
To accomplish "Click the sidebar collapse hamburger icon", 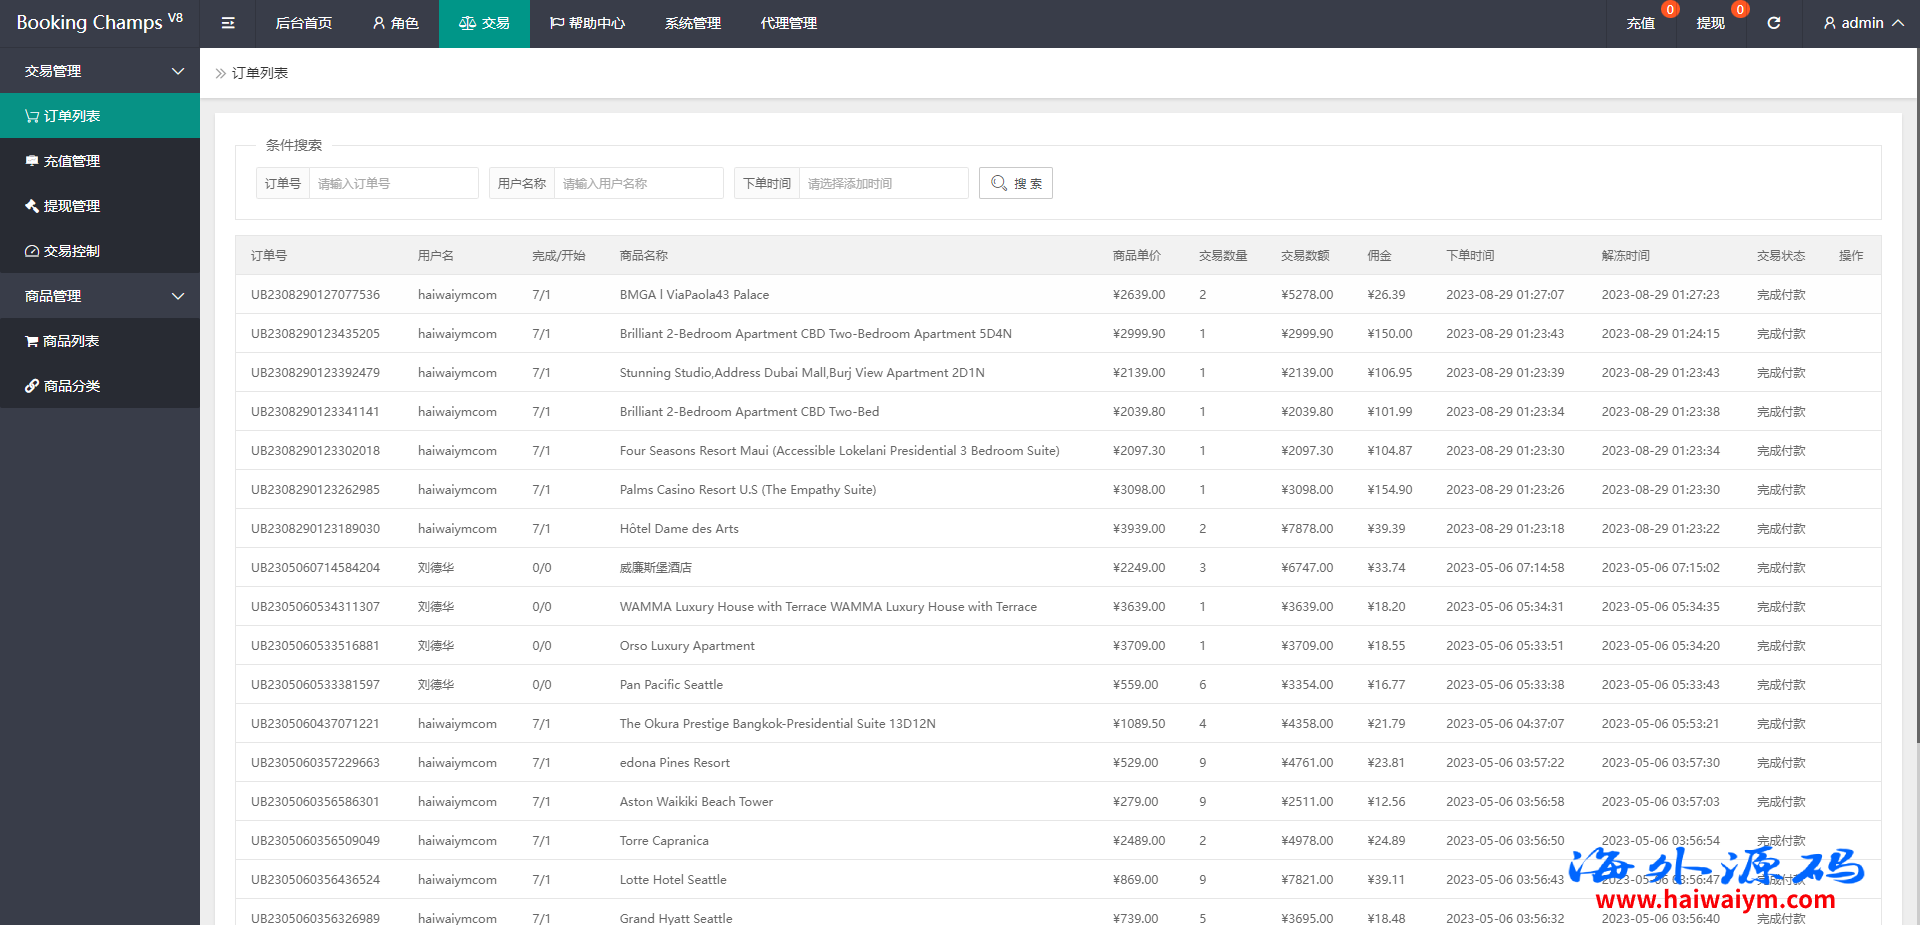I will coord(228,23).
